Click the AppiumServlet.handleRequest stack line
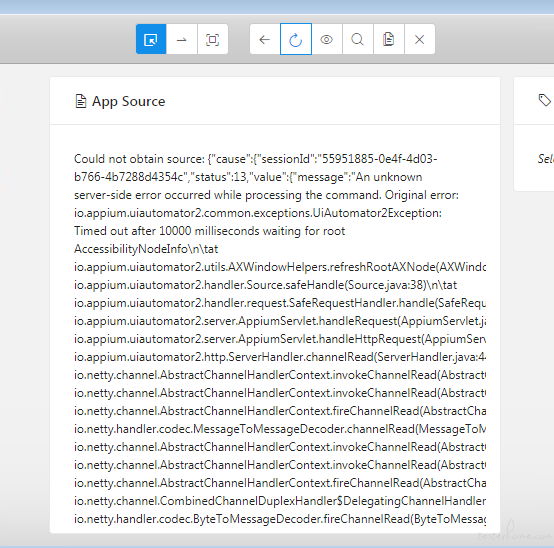Viewport: 554px width, 548px height. pos(280,321)
